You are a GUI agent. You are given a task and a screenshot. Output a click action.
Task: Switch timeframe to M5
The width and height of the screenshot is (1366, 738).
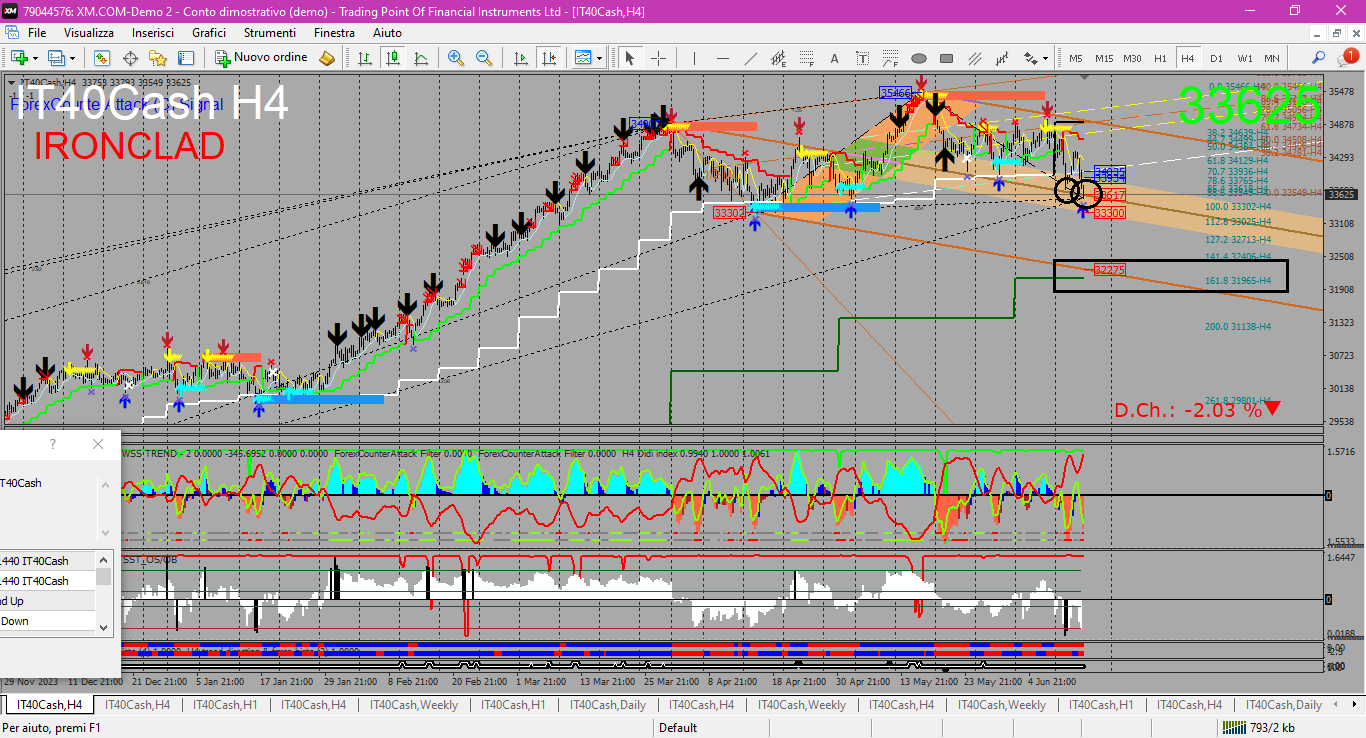(x=1076, y=58)
